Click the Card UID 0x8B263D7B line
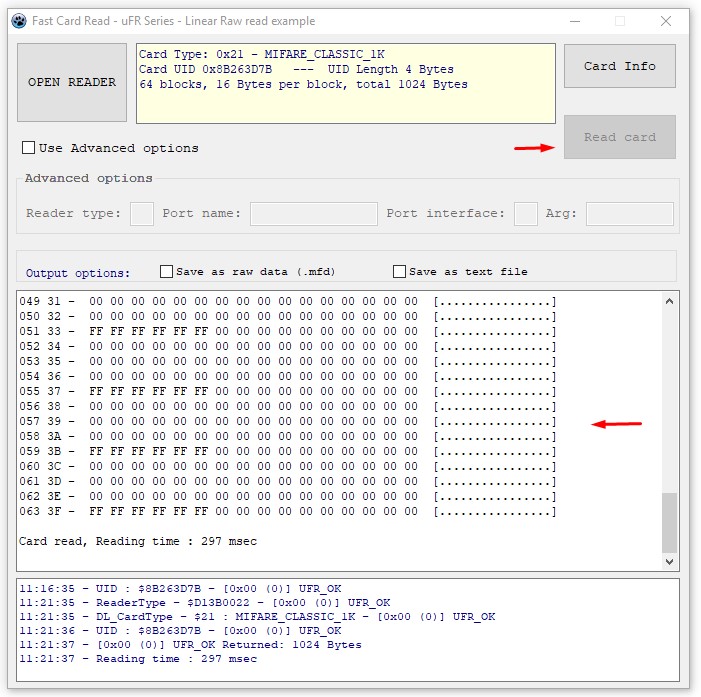The height and width of the screenshot is (697, 701). [296, 69]
